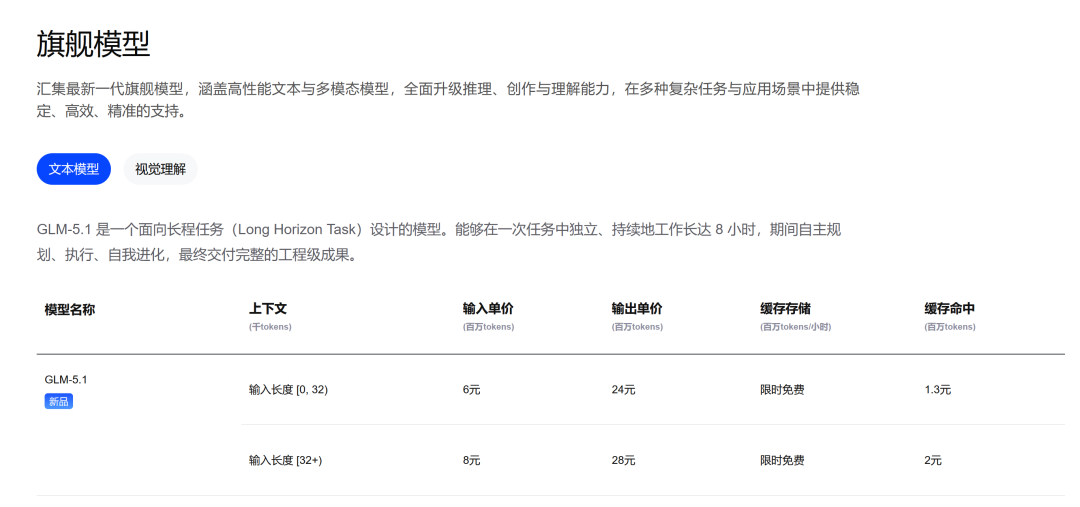The width and height of the screenshot is (1080, 507).
Task: Click the 6元 input price cell
Action: click(472, 390)
